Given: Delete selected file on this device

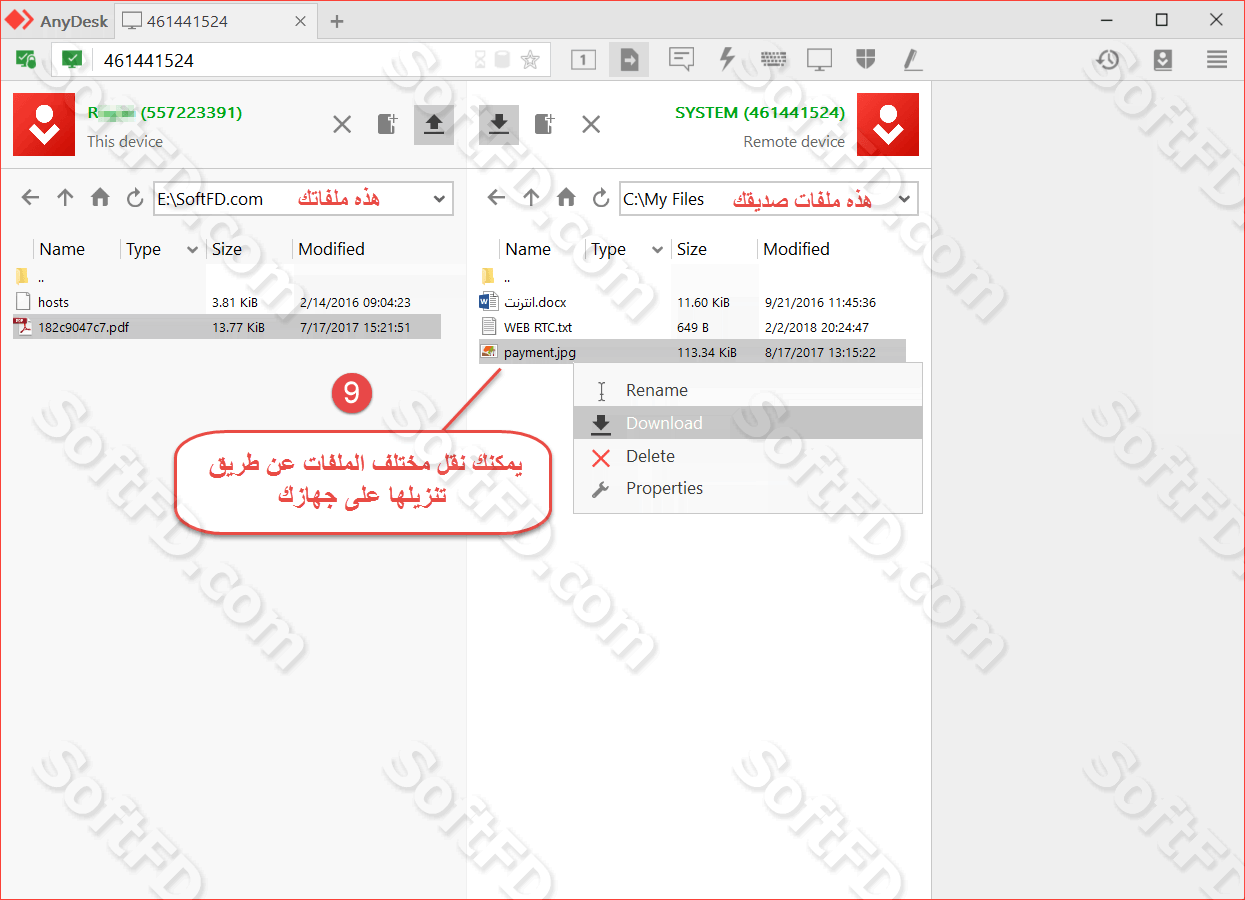Looking at the screenshot, I should pos(342,125).
